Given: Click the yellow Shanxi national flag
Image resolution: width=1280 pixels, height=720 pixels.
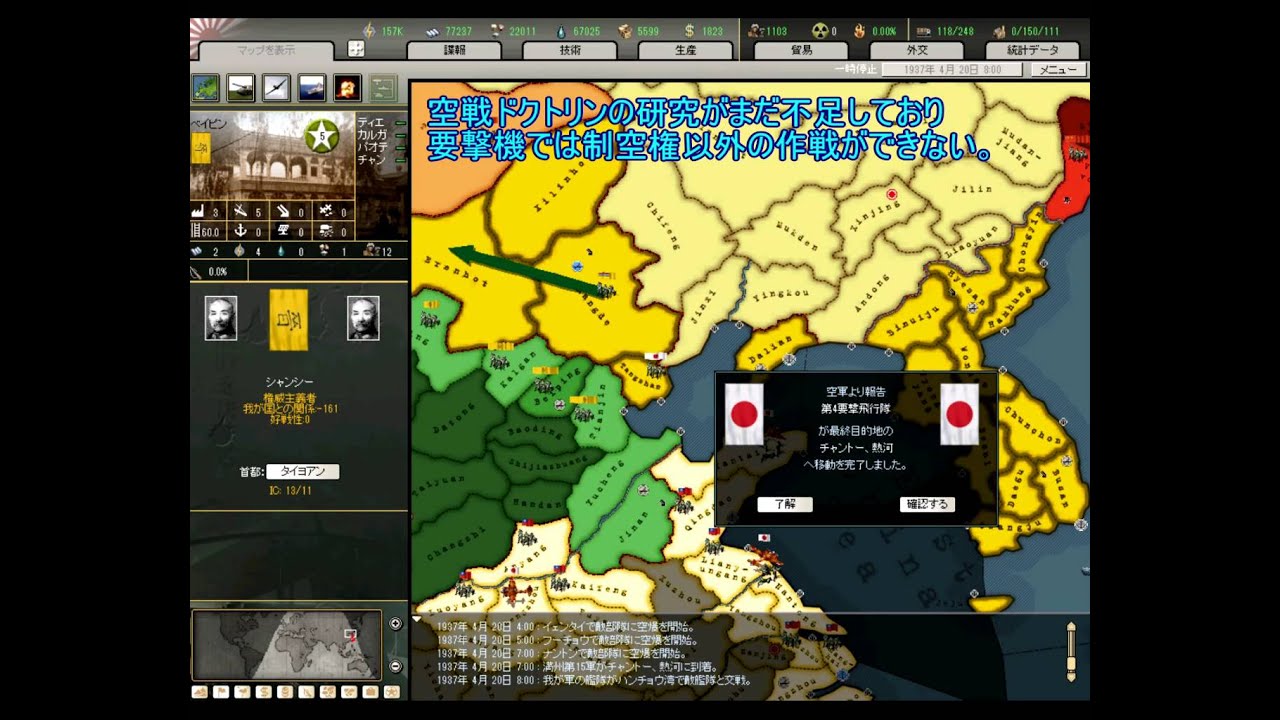Looking at the screenshot, I should 289,320.
